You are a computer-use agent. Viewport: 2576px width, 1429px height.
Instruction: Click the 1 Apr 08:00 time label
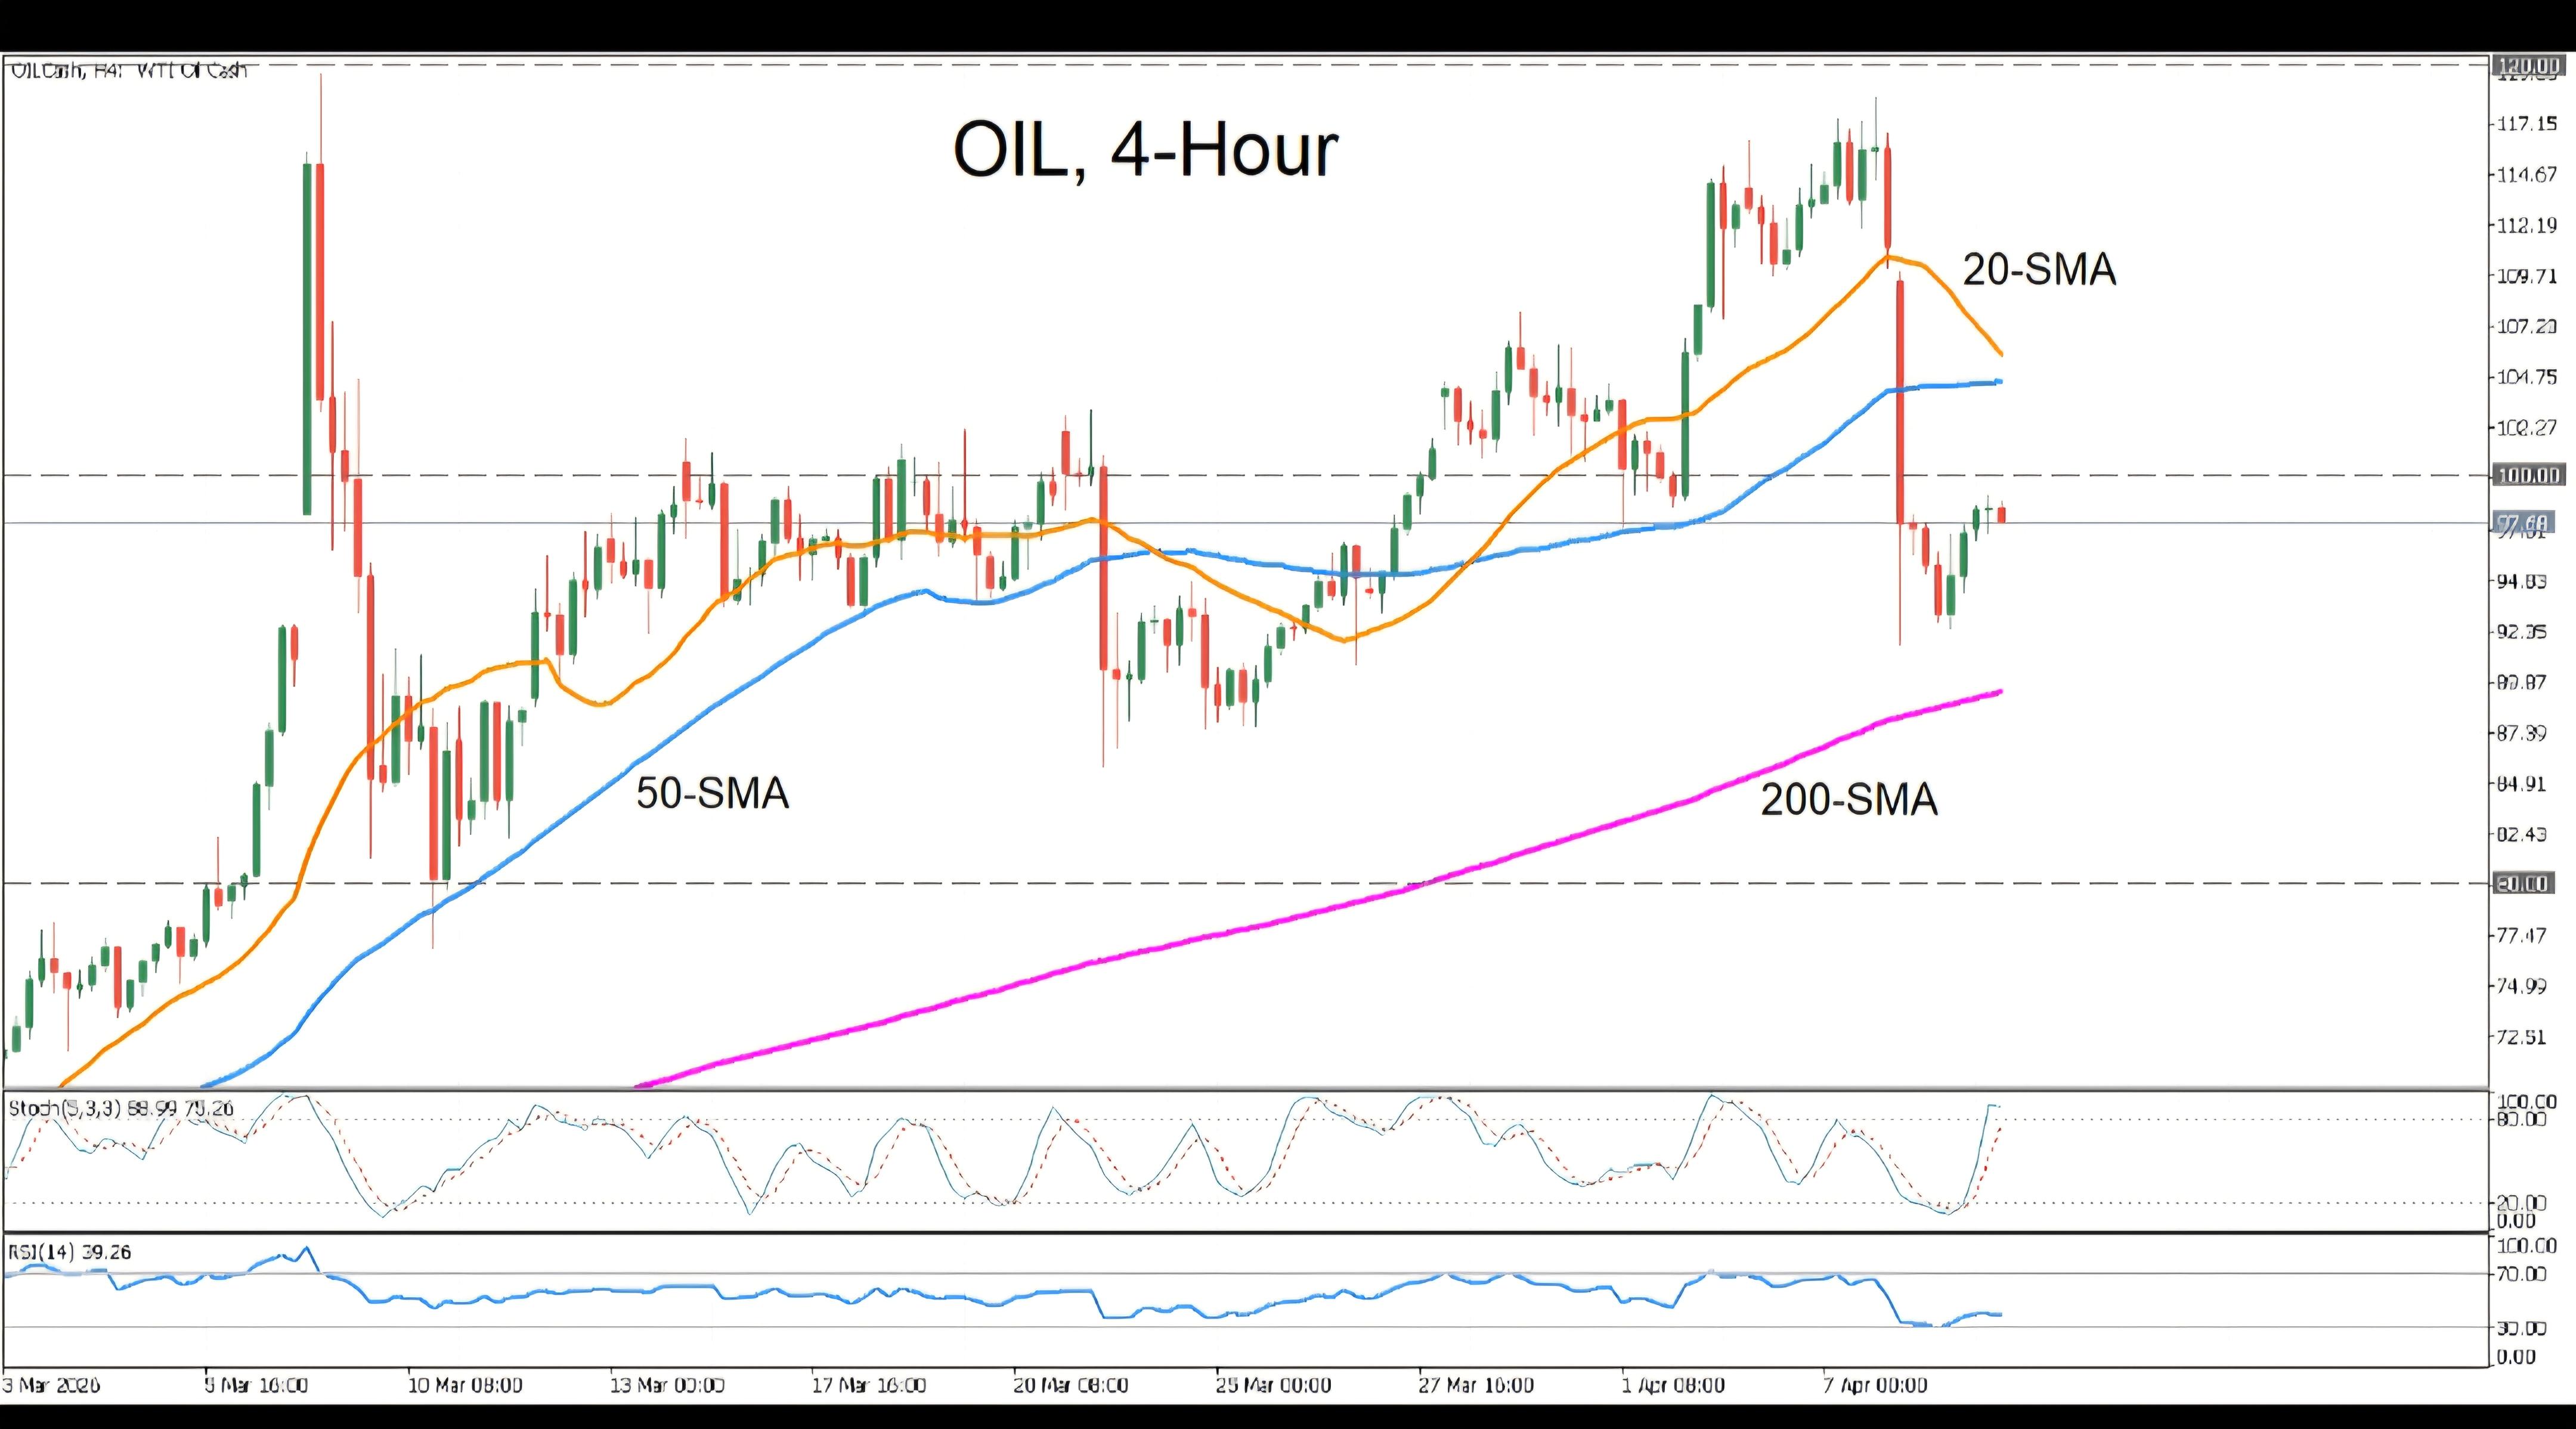1672,1385
